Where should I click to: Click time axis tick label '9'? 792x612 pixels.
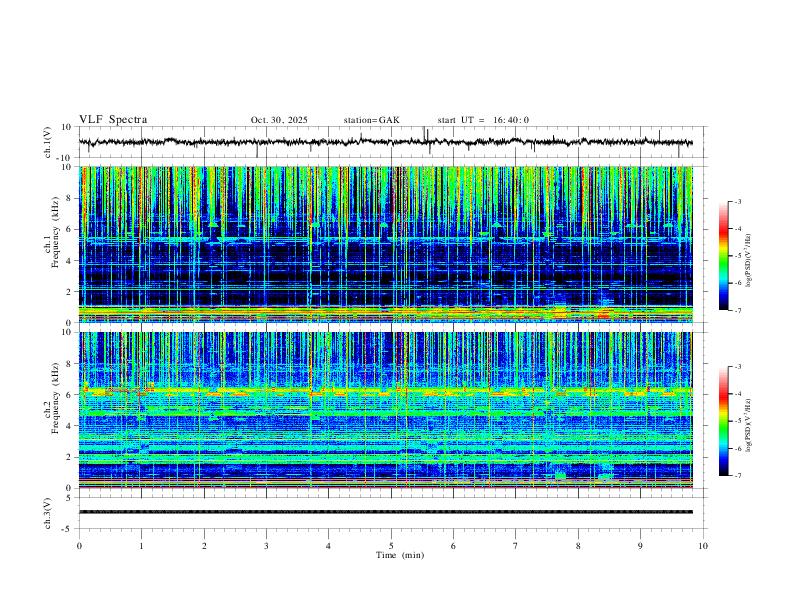tap(640, 546)
